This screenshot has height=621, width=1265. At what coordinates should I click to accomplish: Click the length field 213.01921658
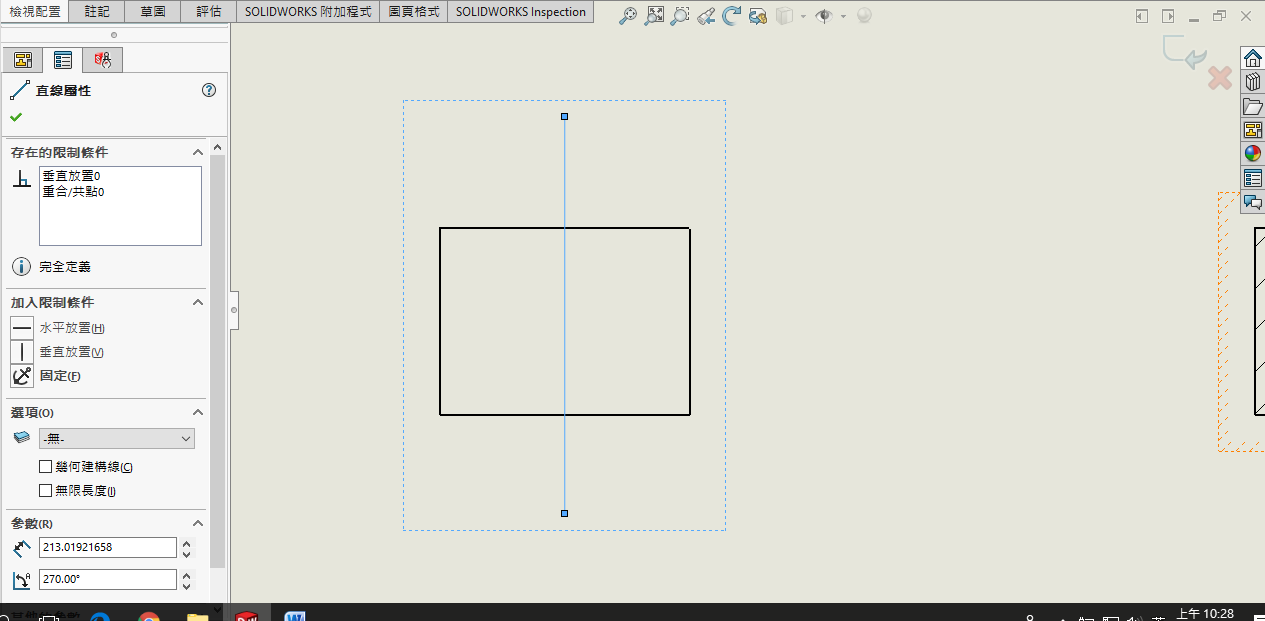[x=108, y=547]
